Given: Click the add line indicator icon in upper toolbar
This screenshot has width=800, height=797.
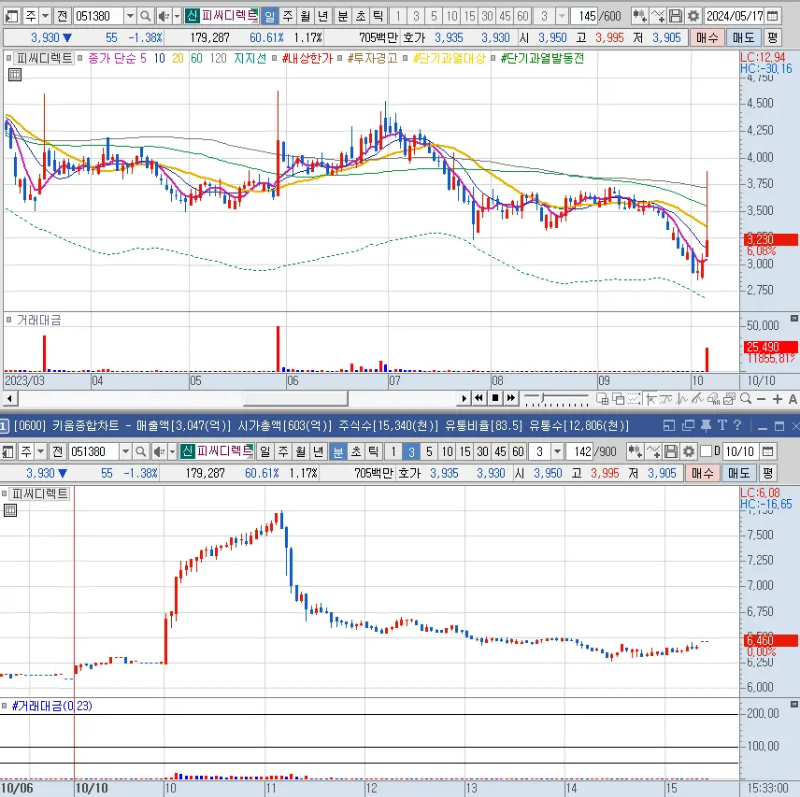Looking at the screenshot, I should 658,16.
